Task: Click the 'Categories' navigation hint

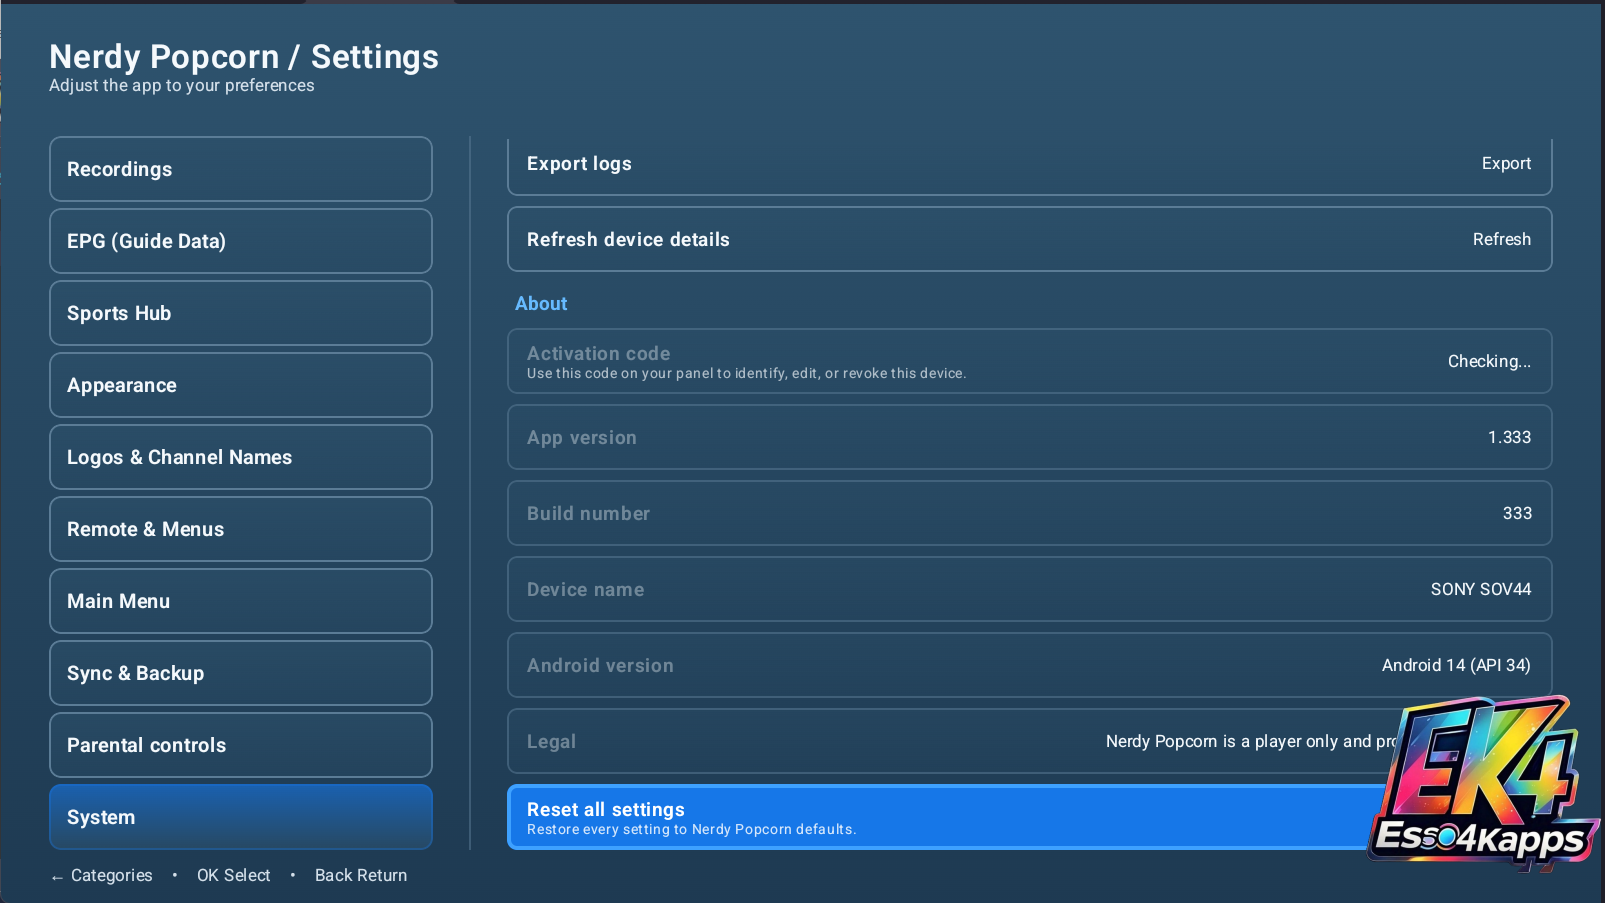Action: click(x=102, y=875)
